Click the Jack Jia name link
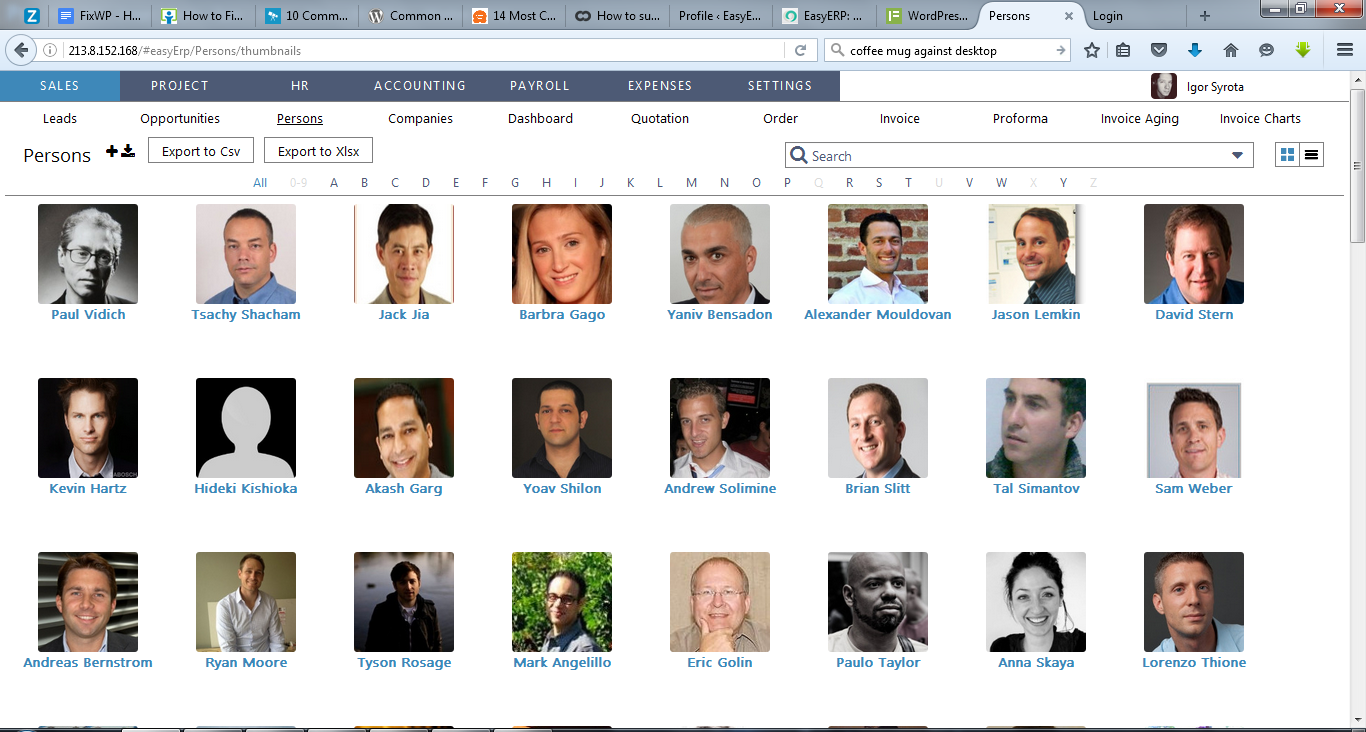 pos(404,314)
